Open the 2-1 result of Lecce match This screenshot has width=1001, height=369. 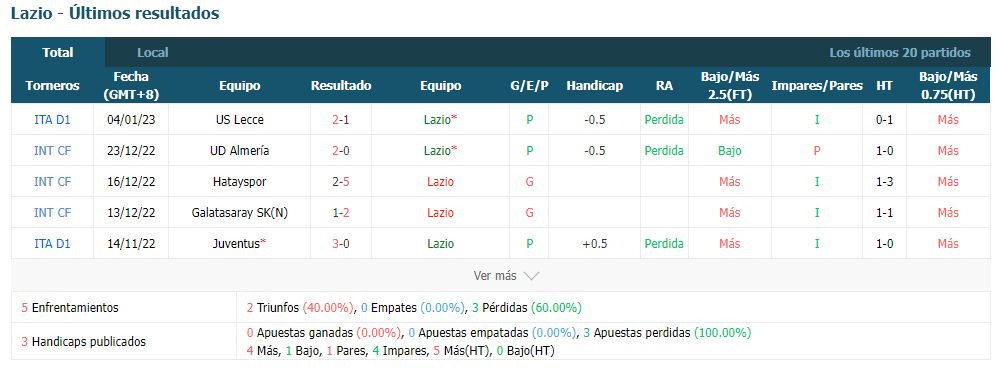[x=341, y=120]
